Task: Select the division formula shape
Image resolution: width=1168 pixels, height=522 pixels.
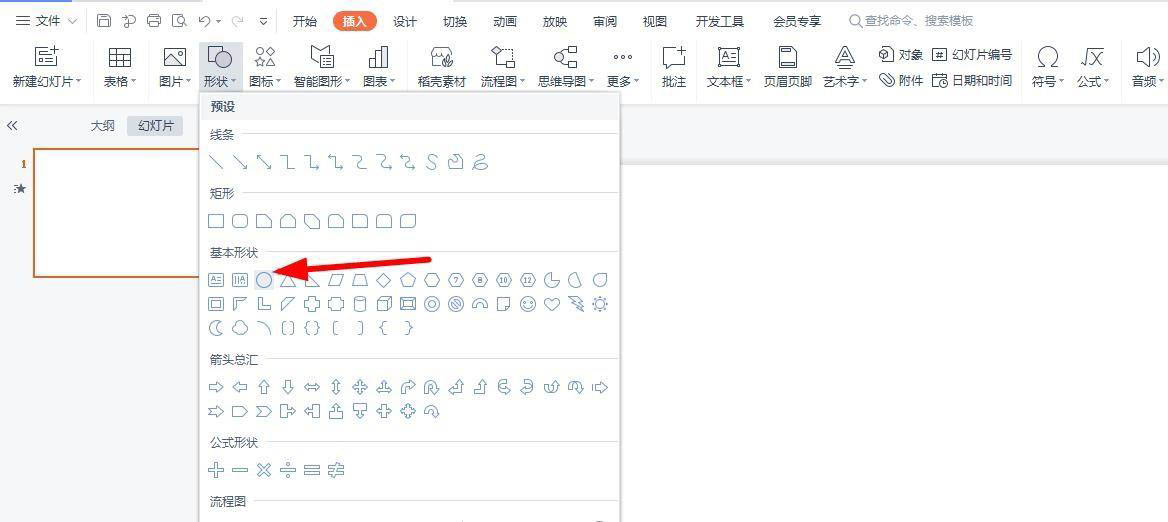Action: 288,470
